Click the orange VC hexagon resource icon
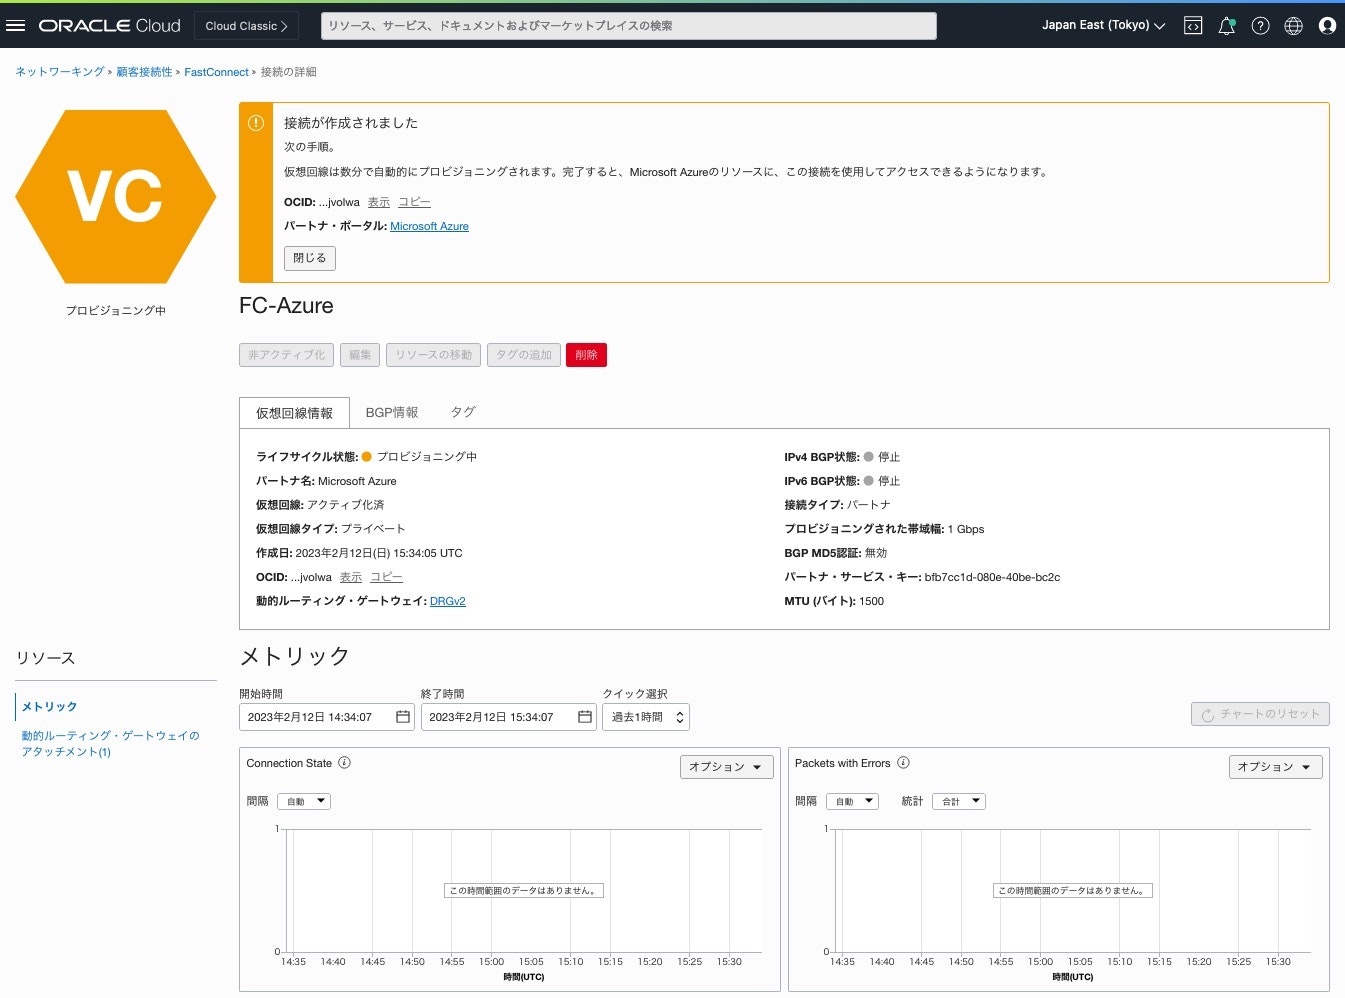1345x998 pixels. [116, 196]
